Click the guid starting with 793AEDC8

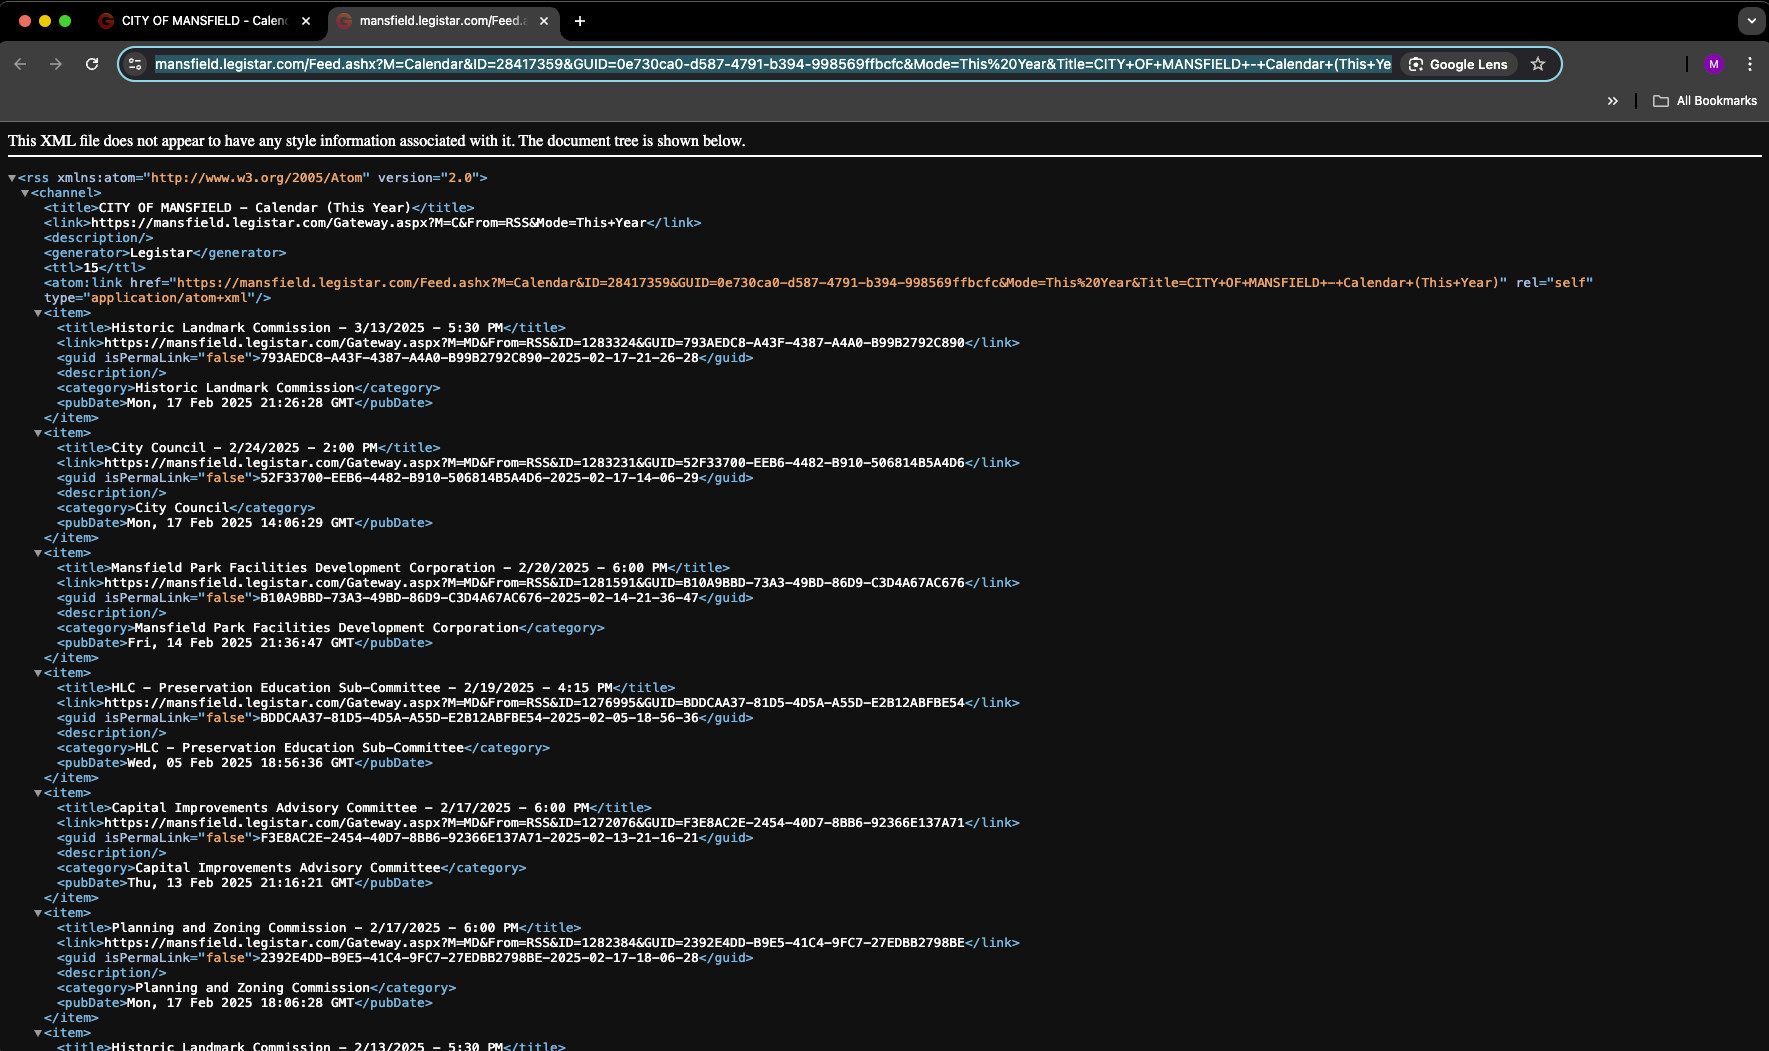point(480,358)
